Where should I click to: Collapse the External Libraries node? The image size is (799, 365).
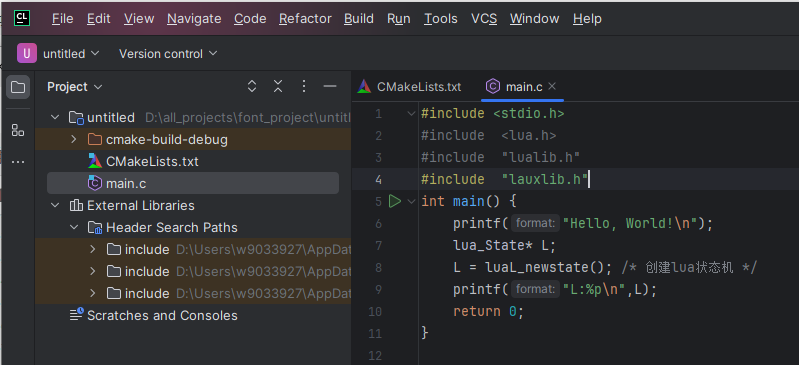[55, 206]
